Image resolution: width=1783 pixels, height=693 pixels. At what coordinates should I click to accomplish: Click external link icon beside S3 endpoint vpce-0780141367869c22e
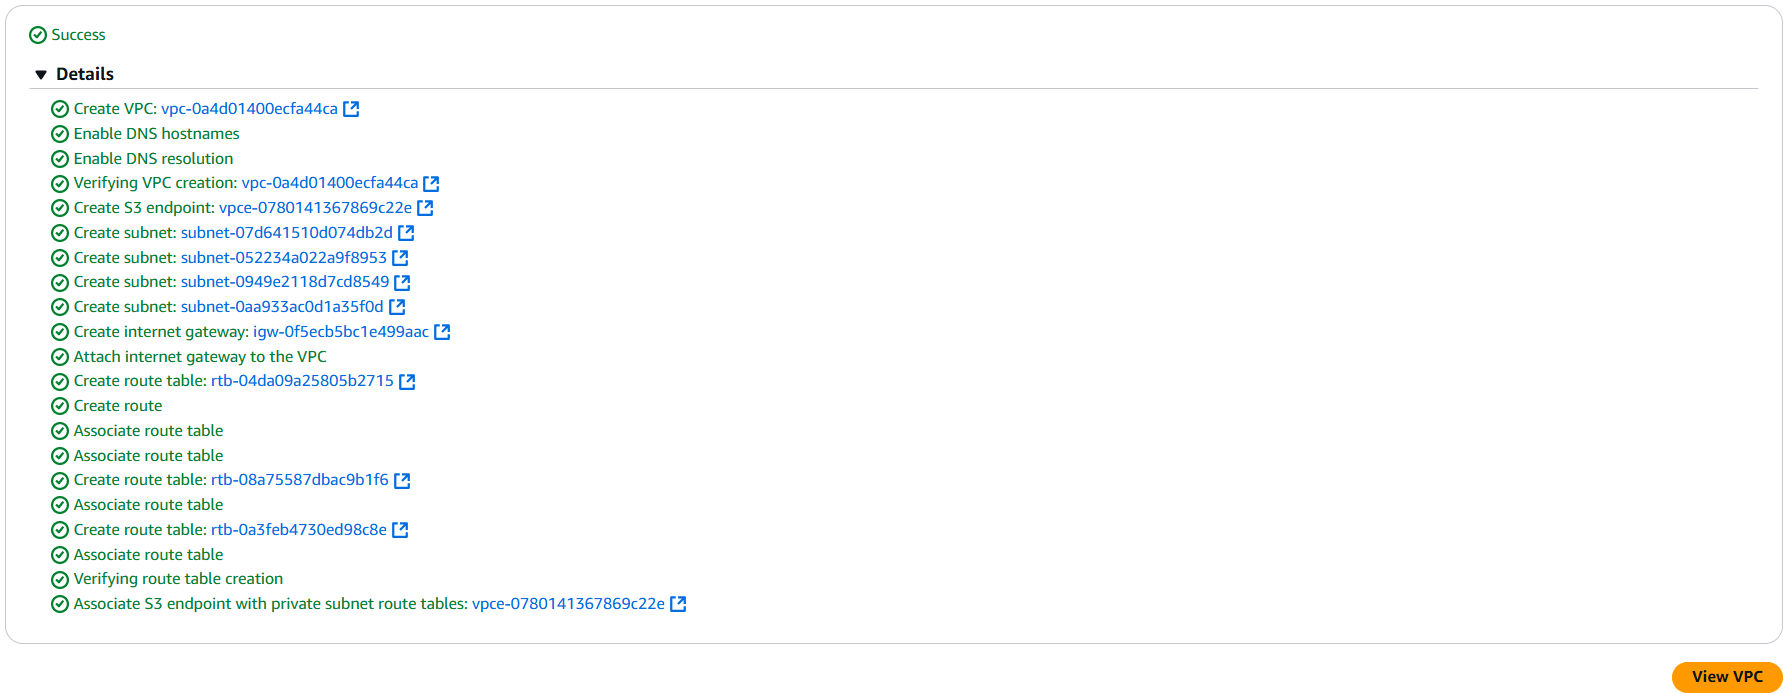click(426, 208)
